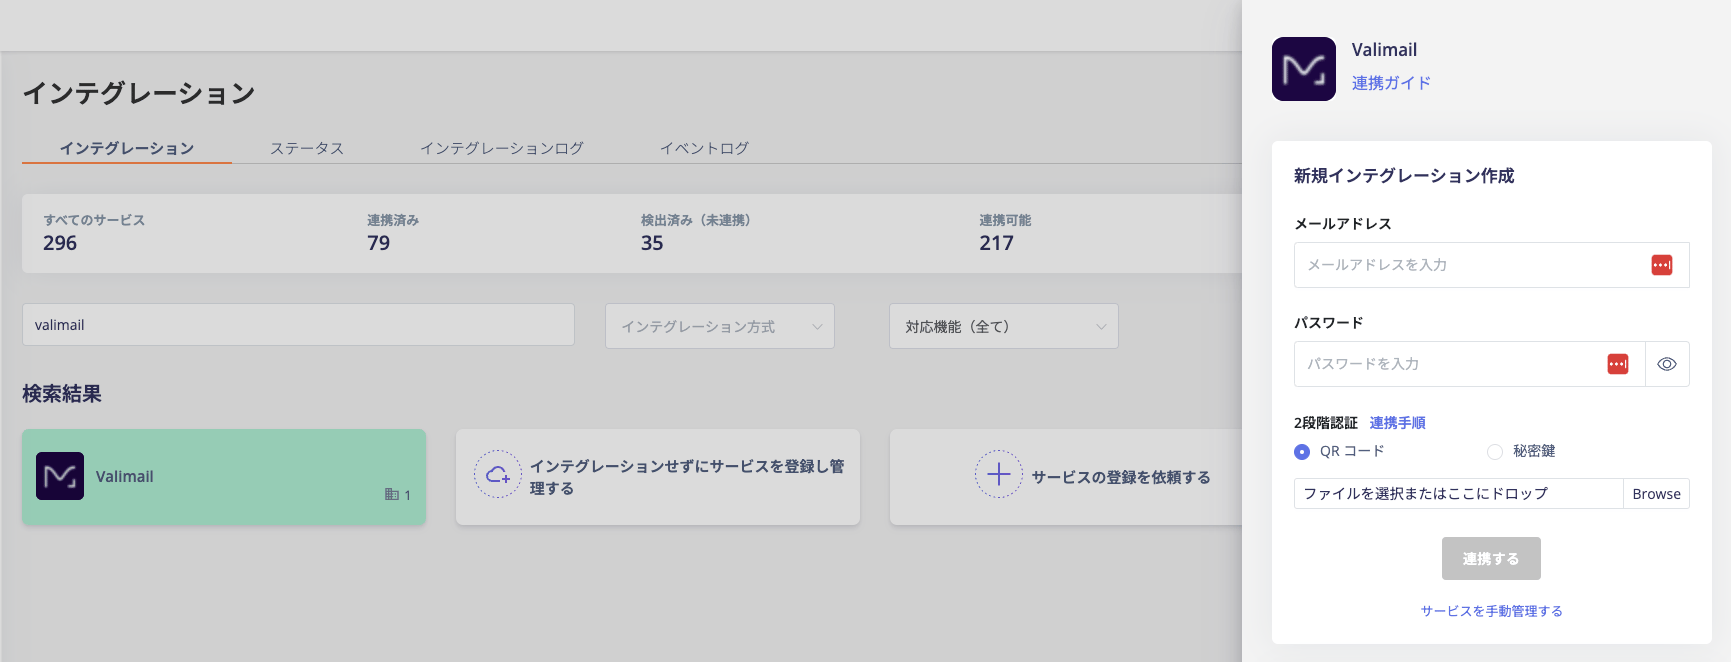Switch to the インテグレーションログ tab
The height and width of the screenshot is (662, 1731).
pos(501,148)
